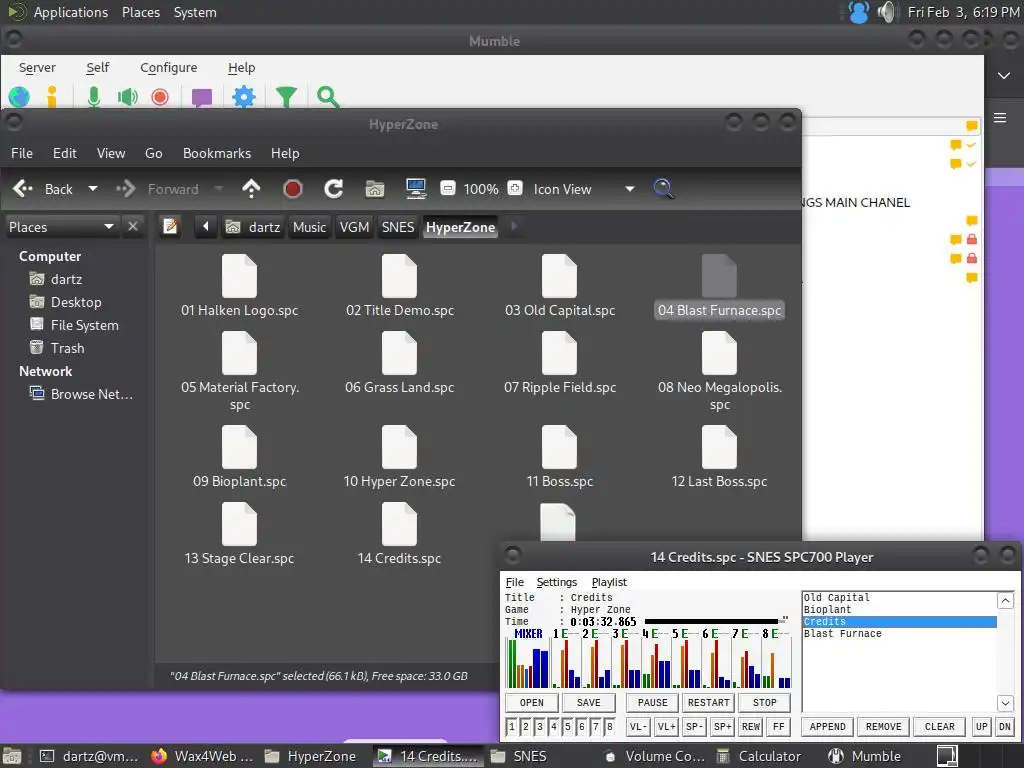Viewport: 1024px width, 768px height.
Task: Open Mumble Configure menu
Action: coord(168,67)
